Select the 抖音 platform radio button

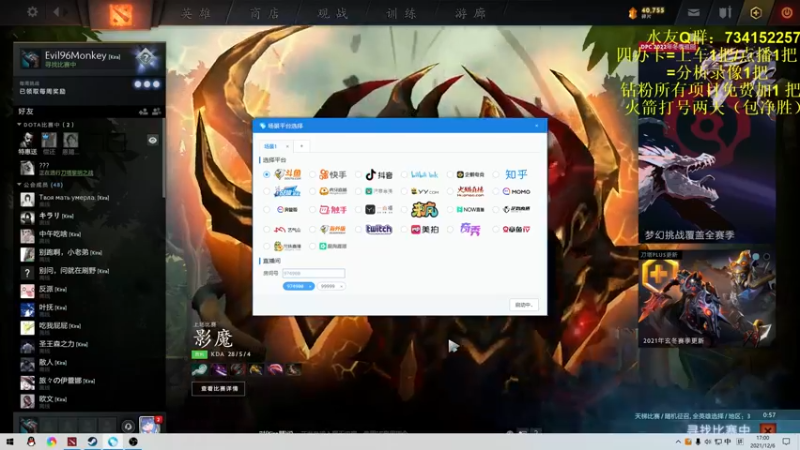coord(358,174)
